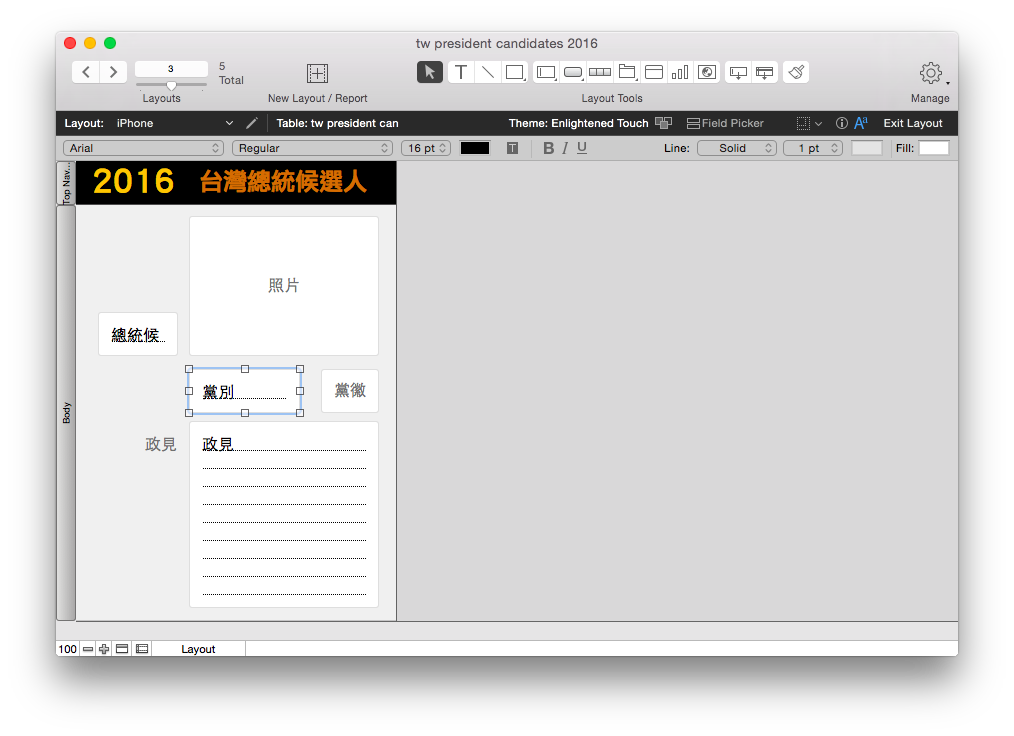Viewport: 1014px width, 736px height.
Task: Click the layout number slider
Action: 171,85
